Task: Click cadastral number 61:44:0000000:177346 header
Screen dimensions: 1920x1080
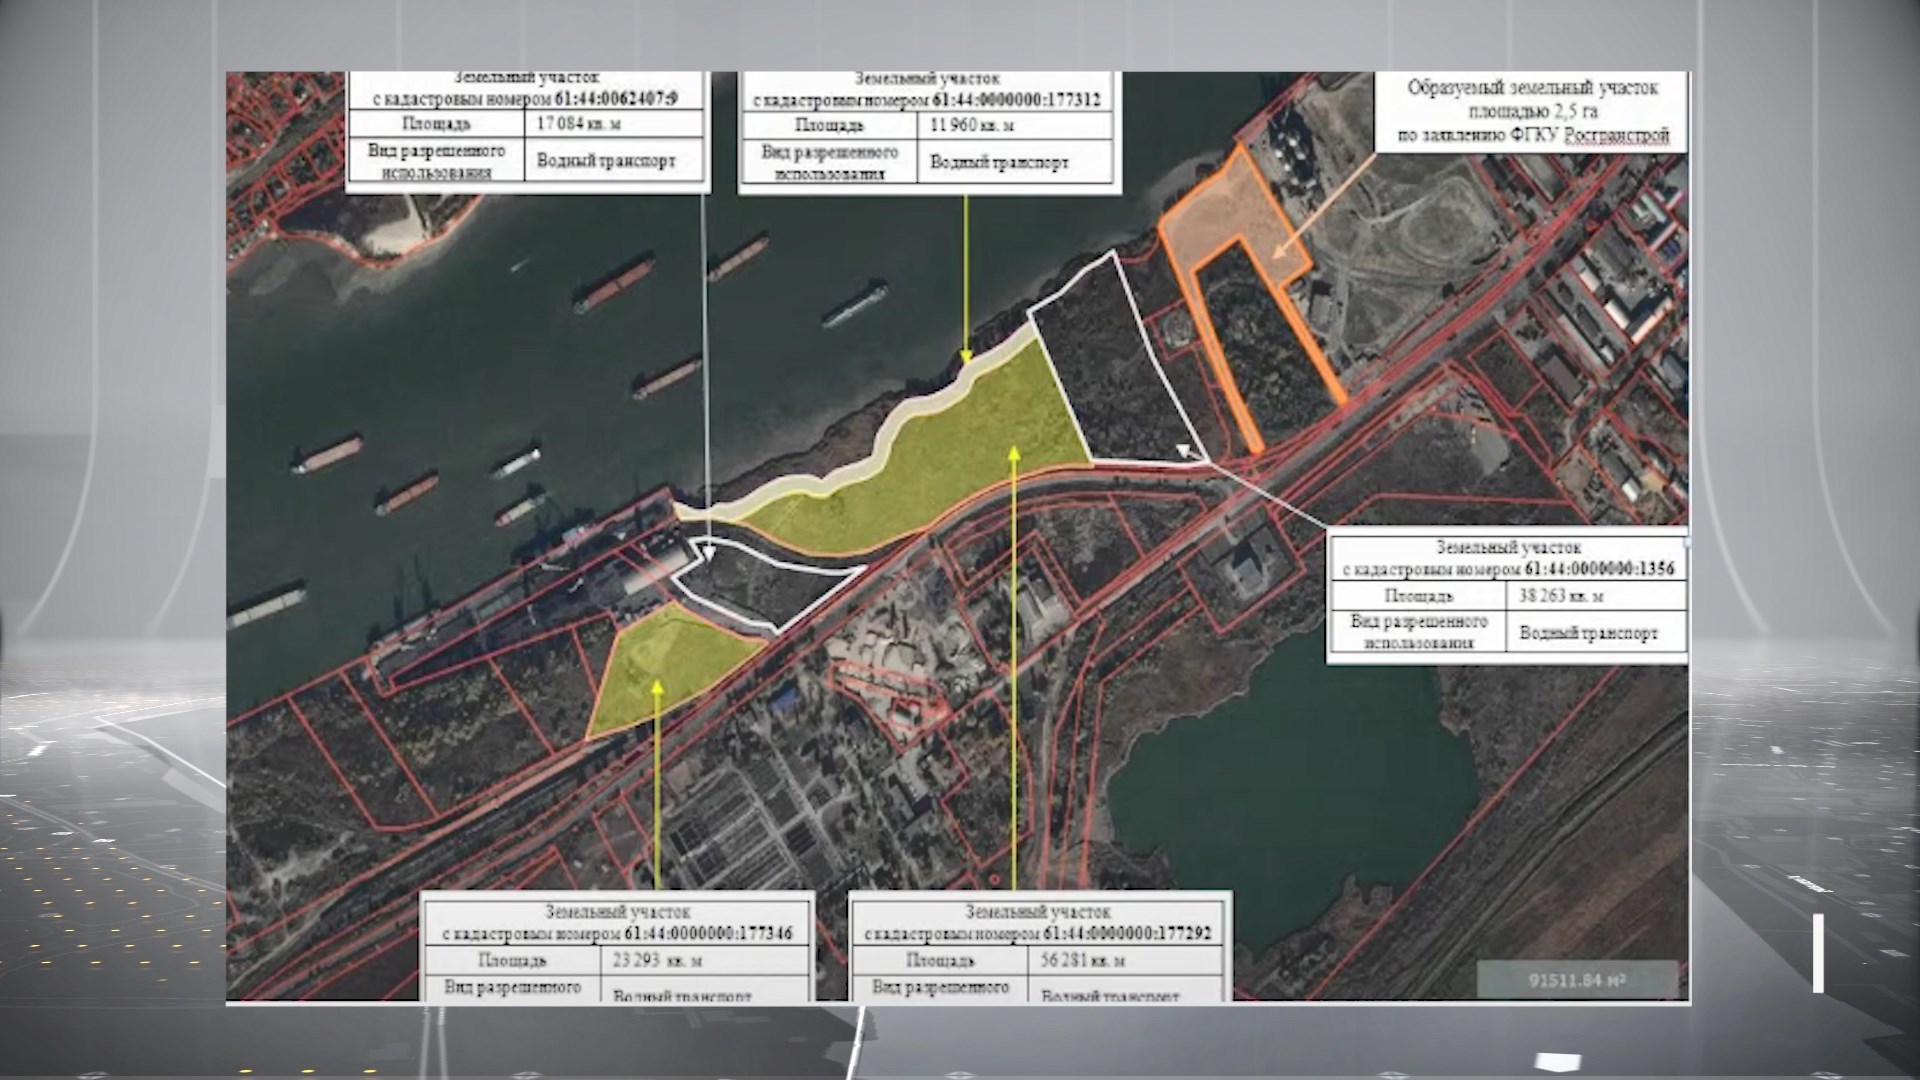Action: [x=617, y=923]
